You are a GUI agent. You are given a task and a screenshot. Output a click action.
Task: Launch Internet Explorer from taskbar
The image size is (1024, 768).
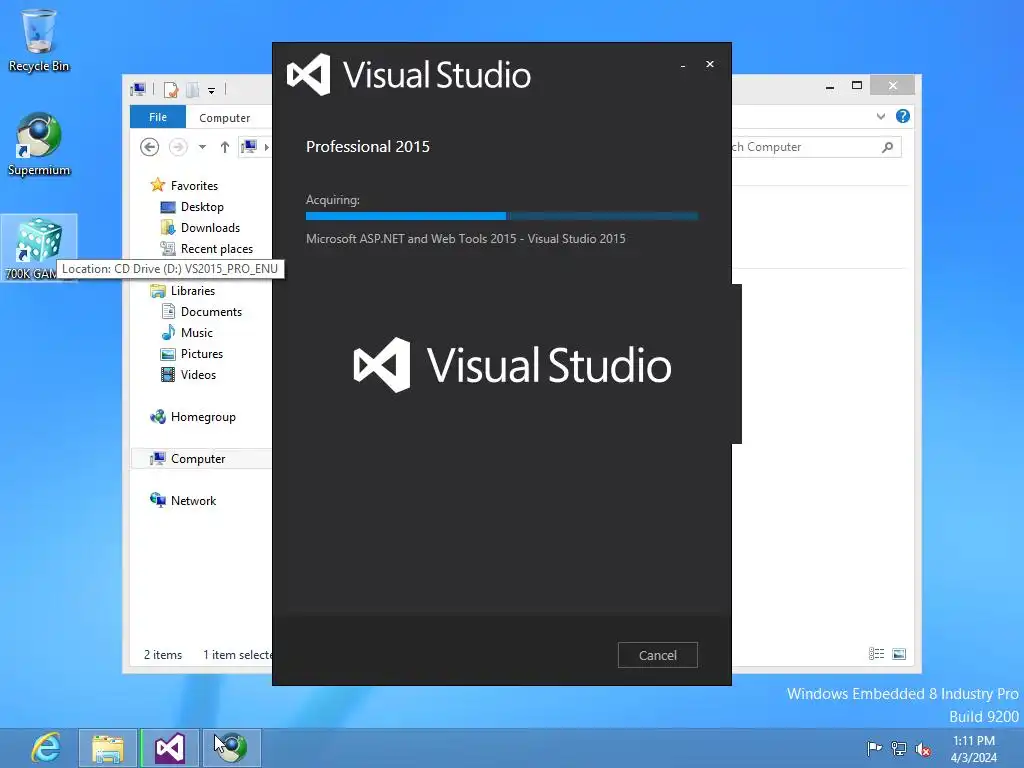pos(45,748)
